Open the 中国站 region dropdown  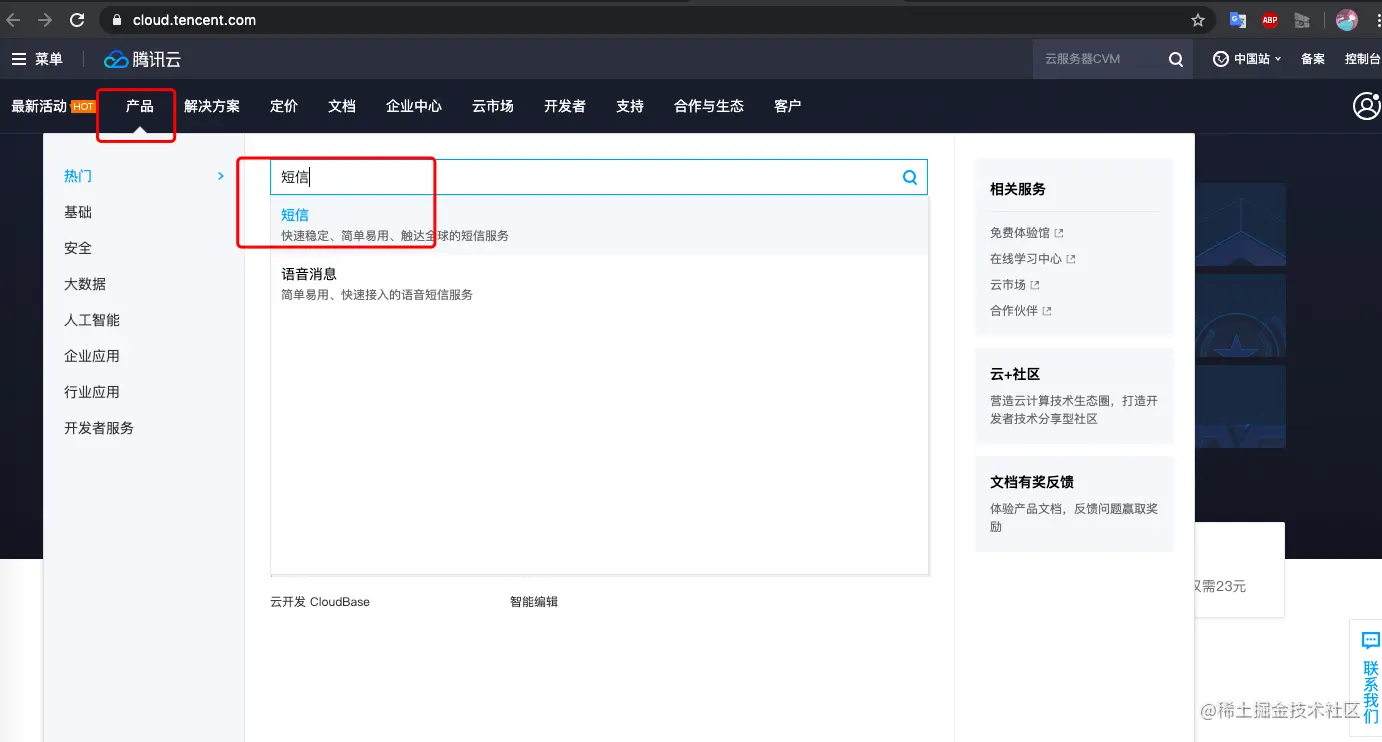point(1248,59)
